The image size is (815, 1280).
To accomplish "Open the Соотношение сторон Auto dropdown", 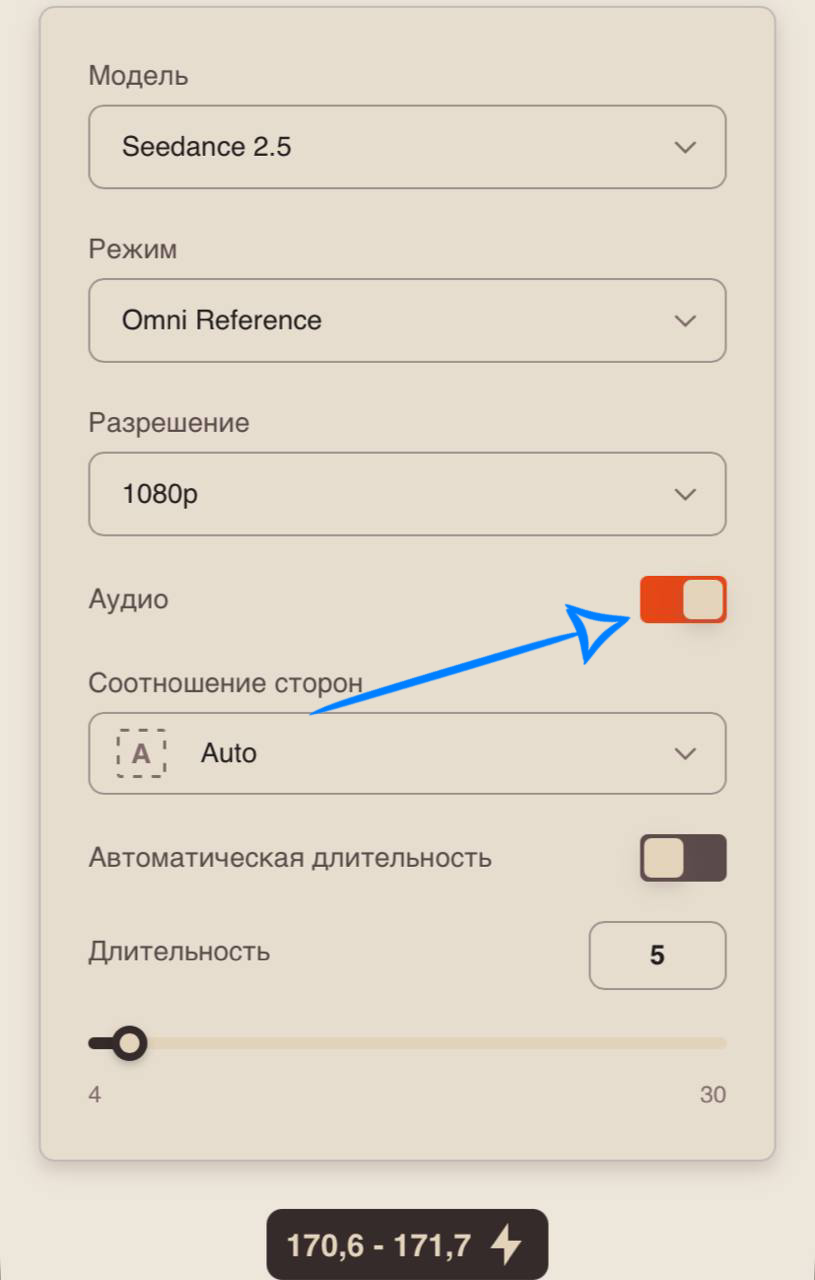I will coord(407,753).
